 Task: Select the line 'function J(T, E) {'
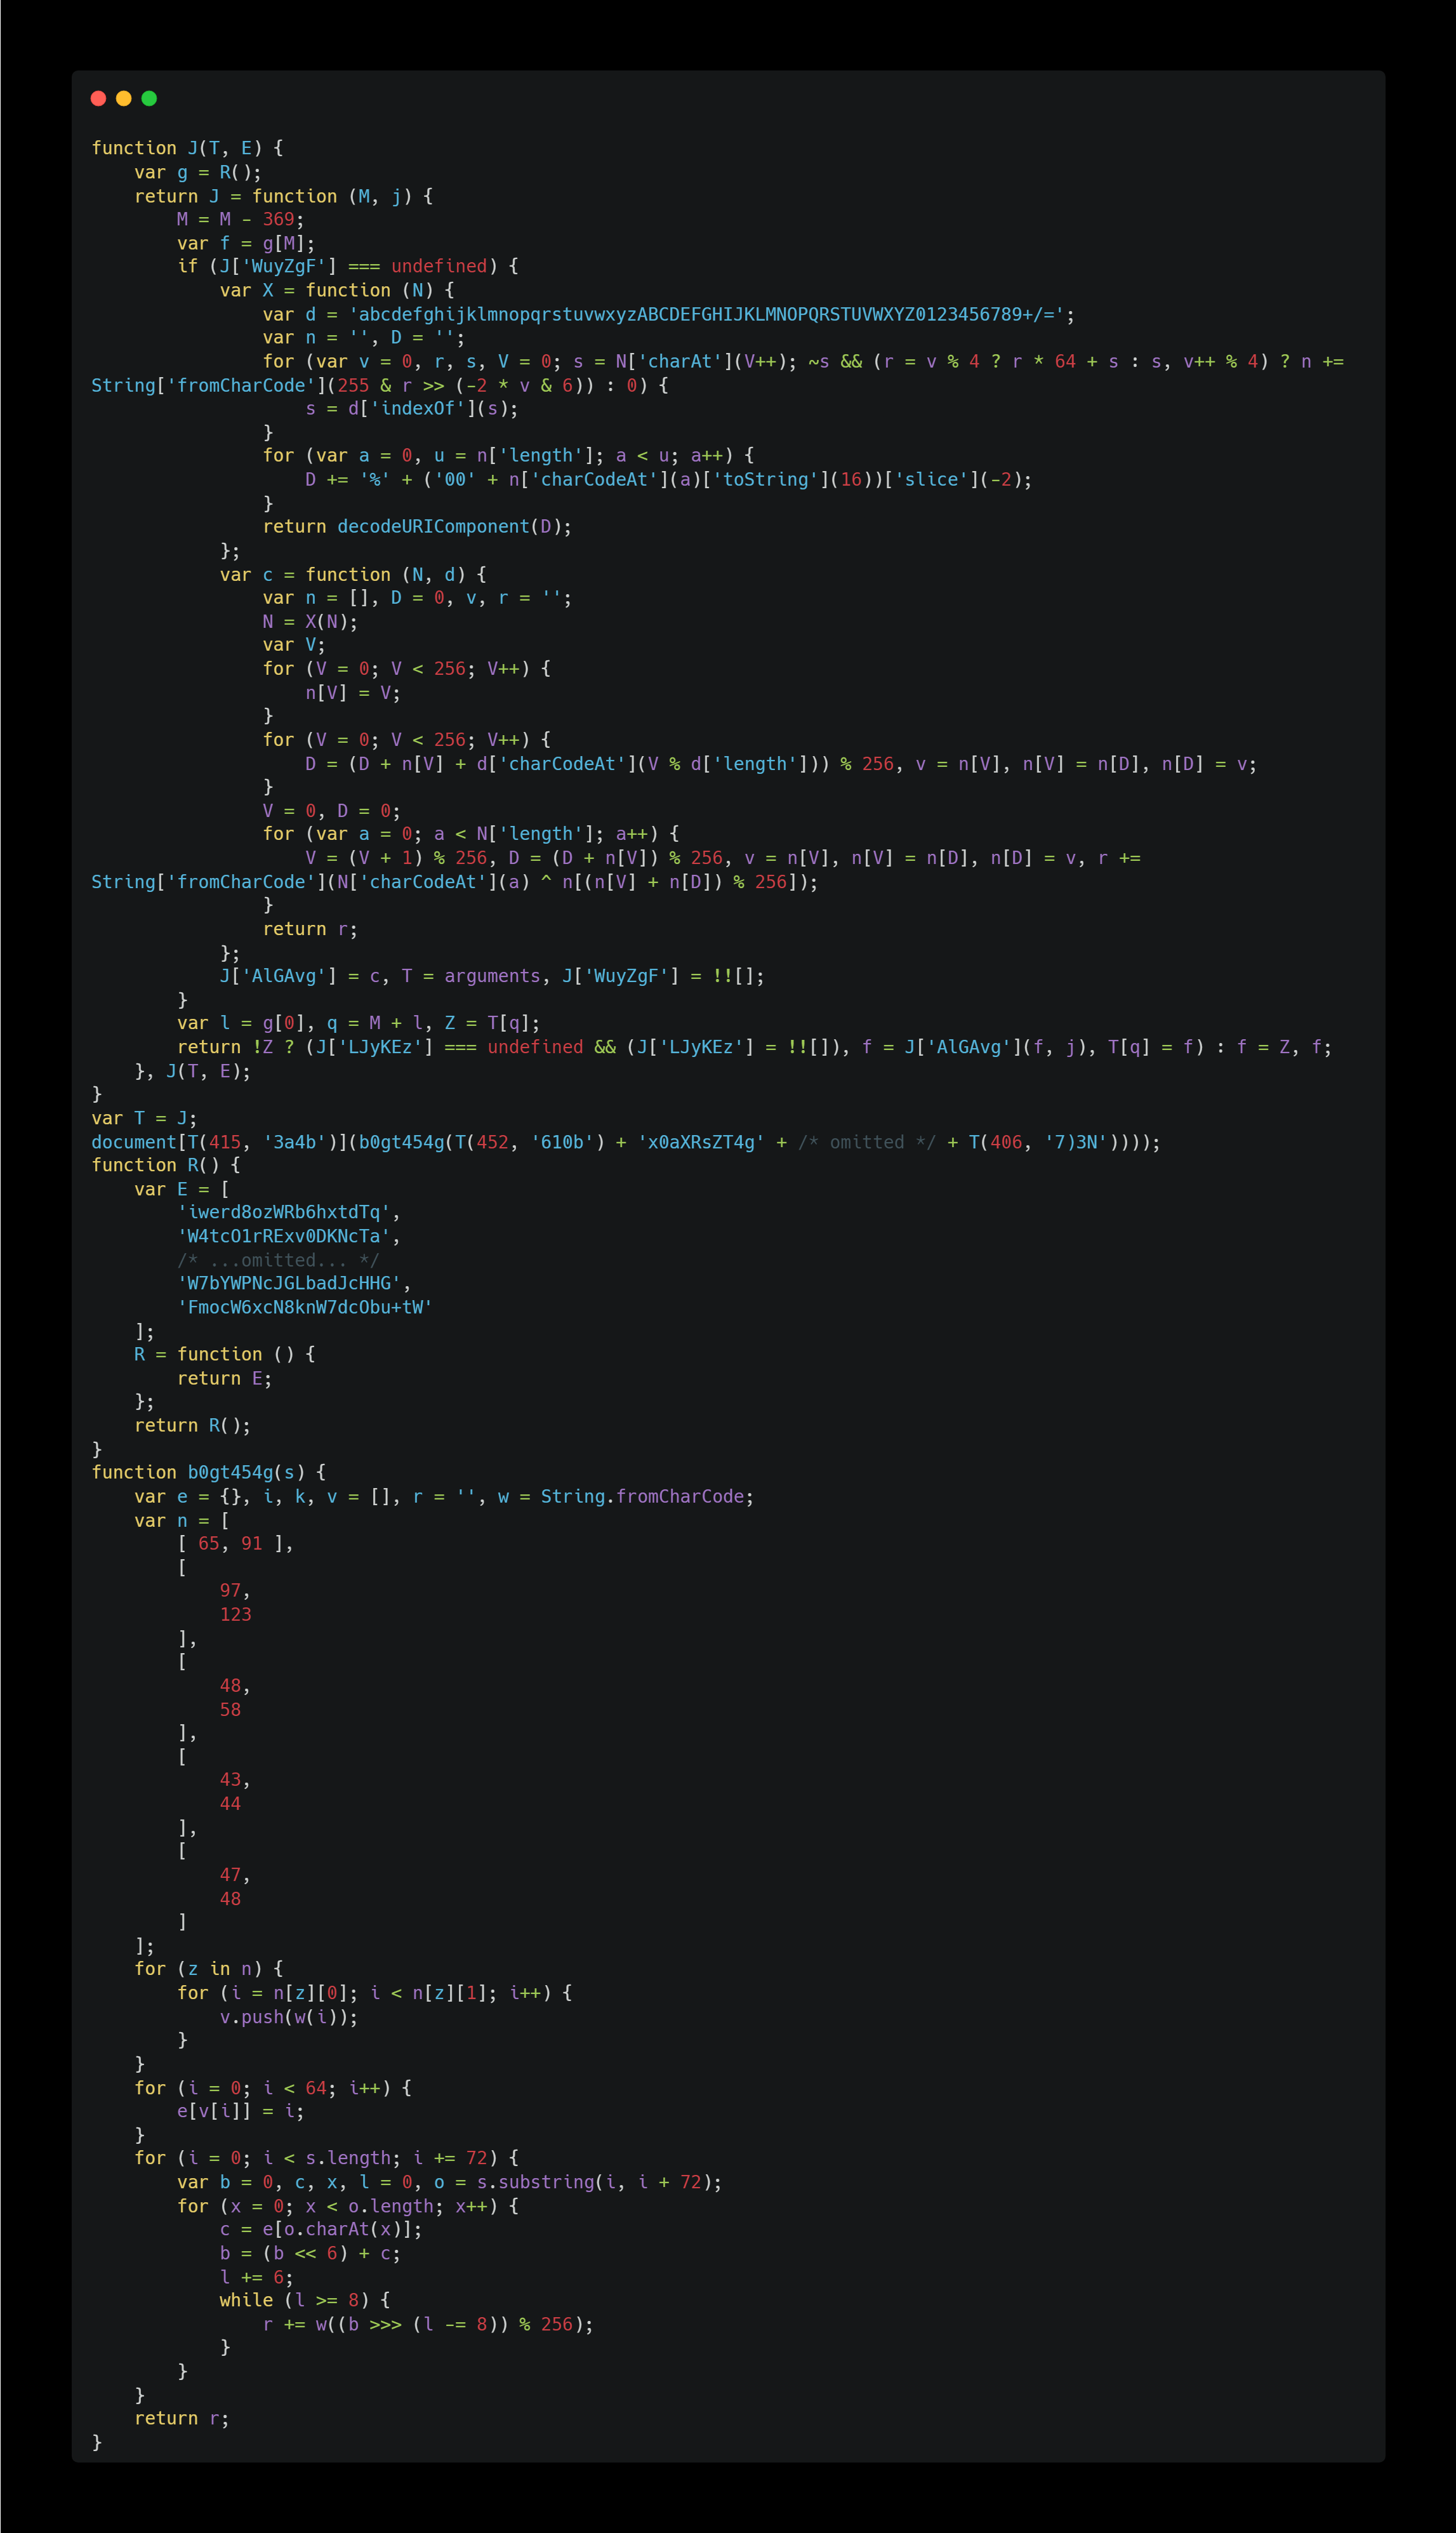click(x=188, y=148)
